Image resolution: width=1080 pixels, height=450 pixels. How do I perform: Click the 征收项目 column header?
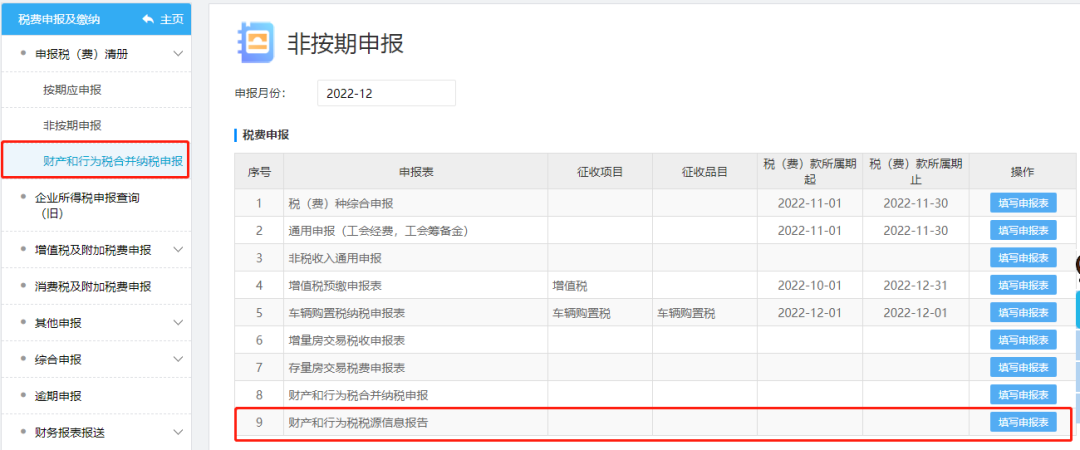[600, 172]
